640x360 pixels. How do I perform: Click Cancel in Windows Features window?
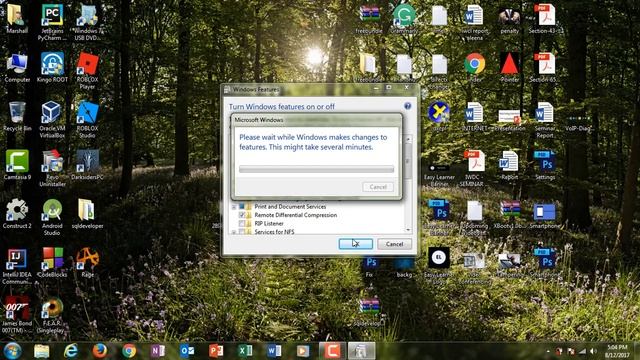click(394, 244)
